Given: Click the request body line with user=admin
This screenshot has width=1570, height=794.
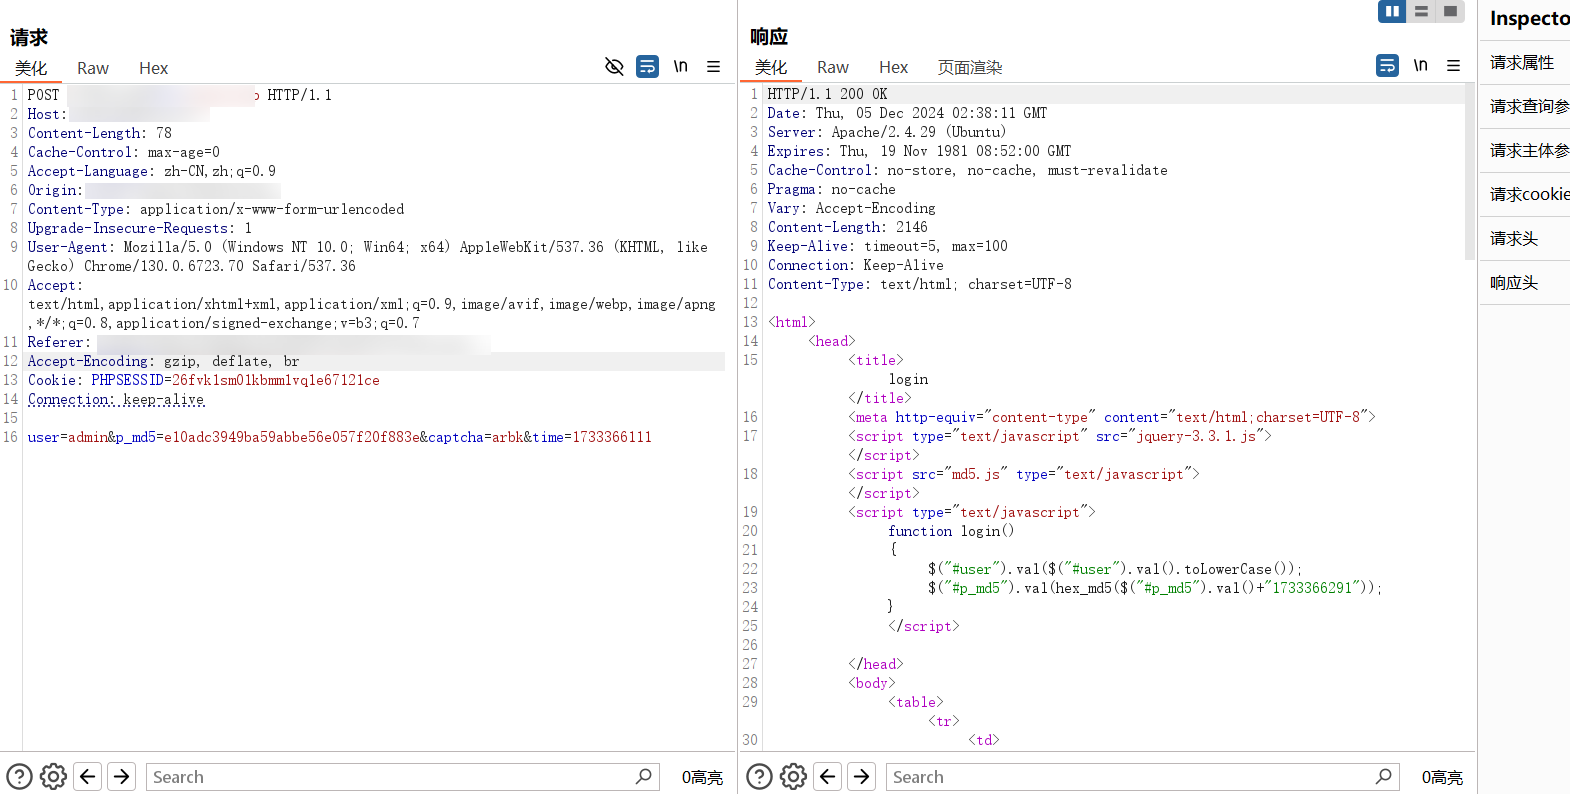Looking at the screenshot, I should (x=340, y=437).
